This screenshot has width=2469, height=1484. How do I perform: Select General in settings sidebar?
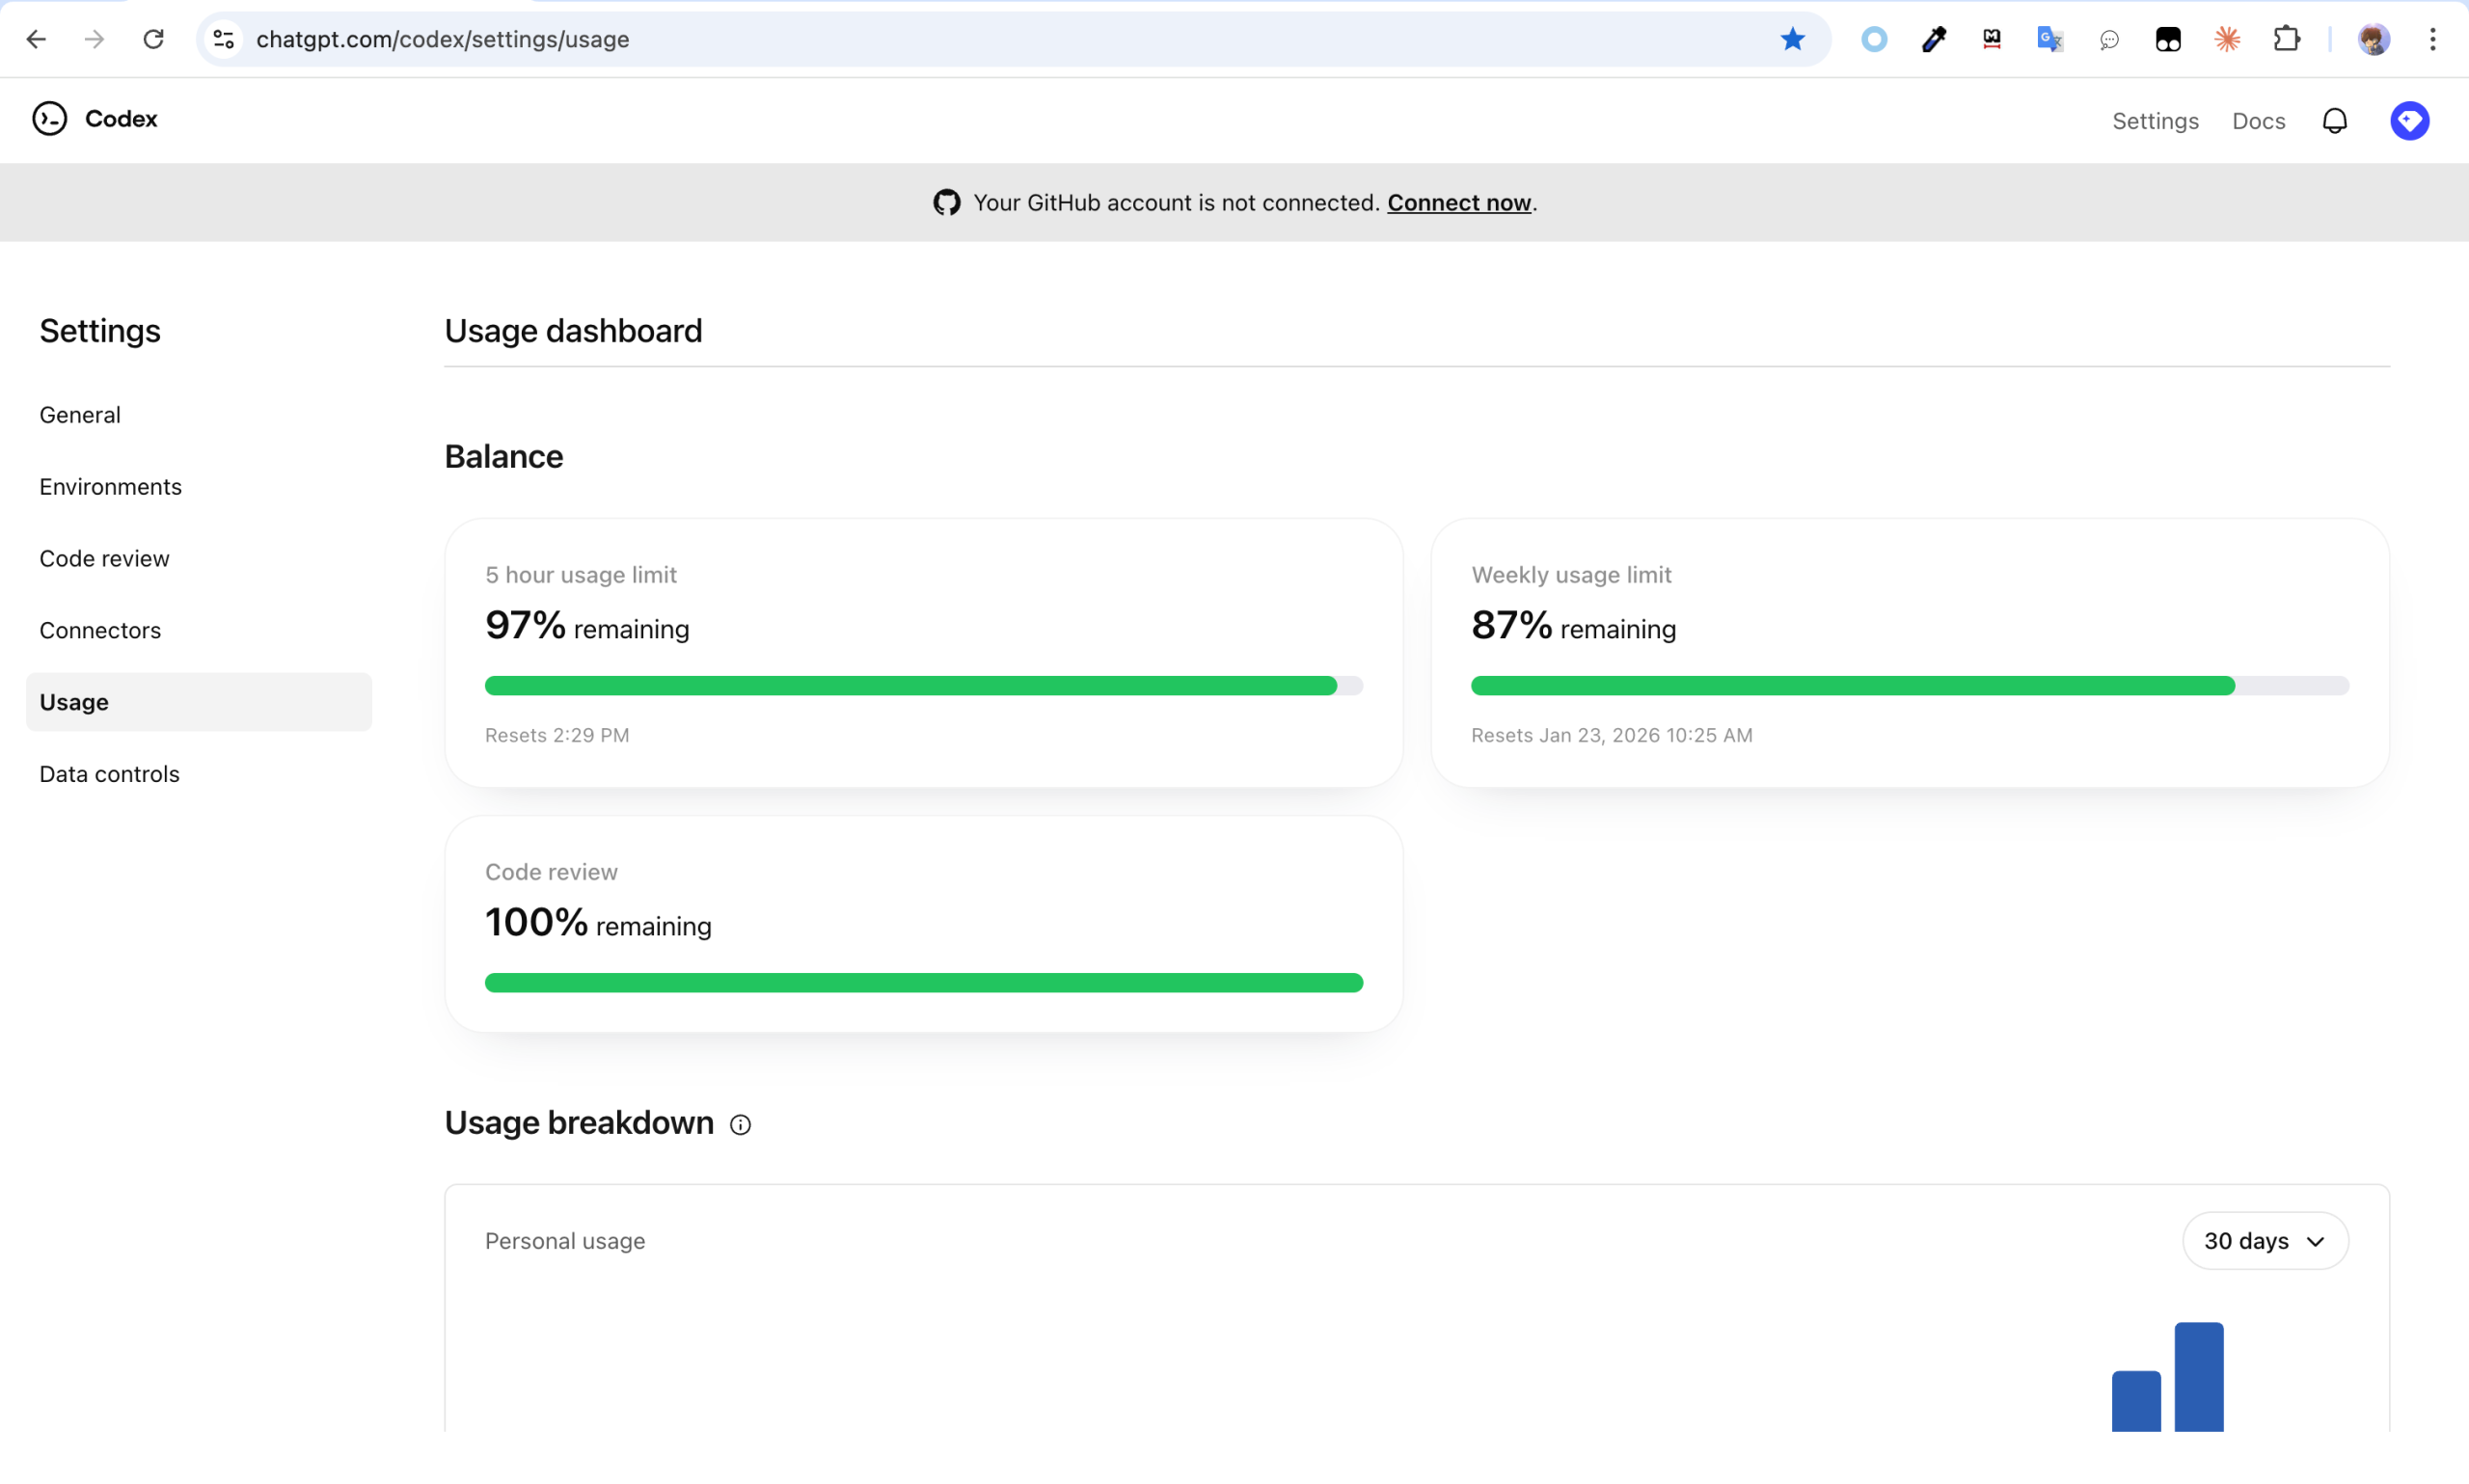[x=80, y=415]
